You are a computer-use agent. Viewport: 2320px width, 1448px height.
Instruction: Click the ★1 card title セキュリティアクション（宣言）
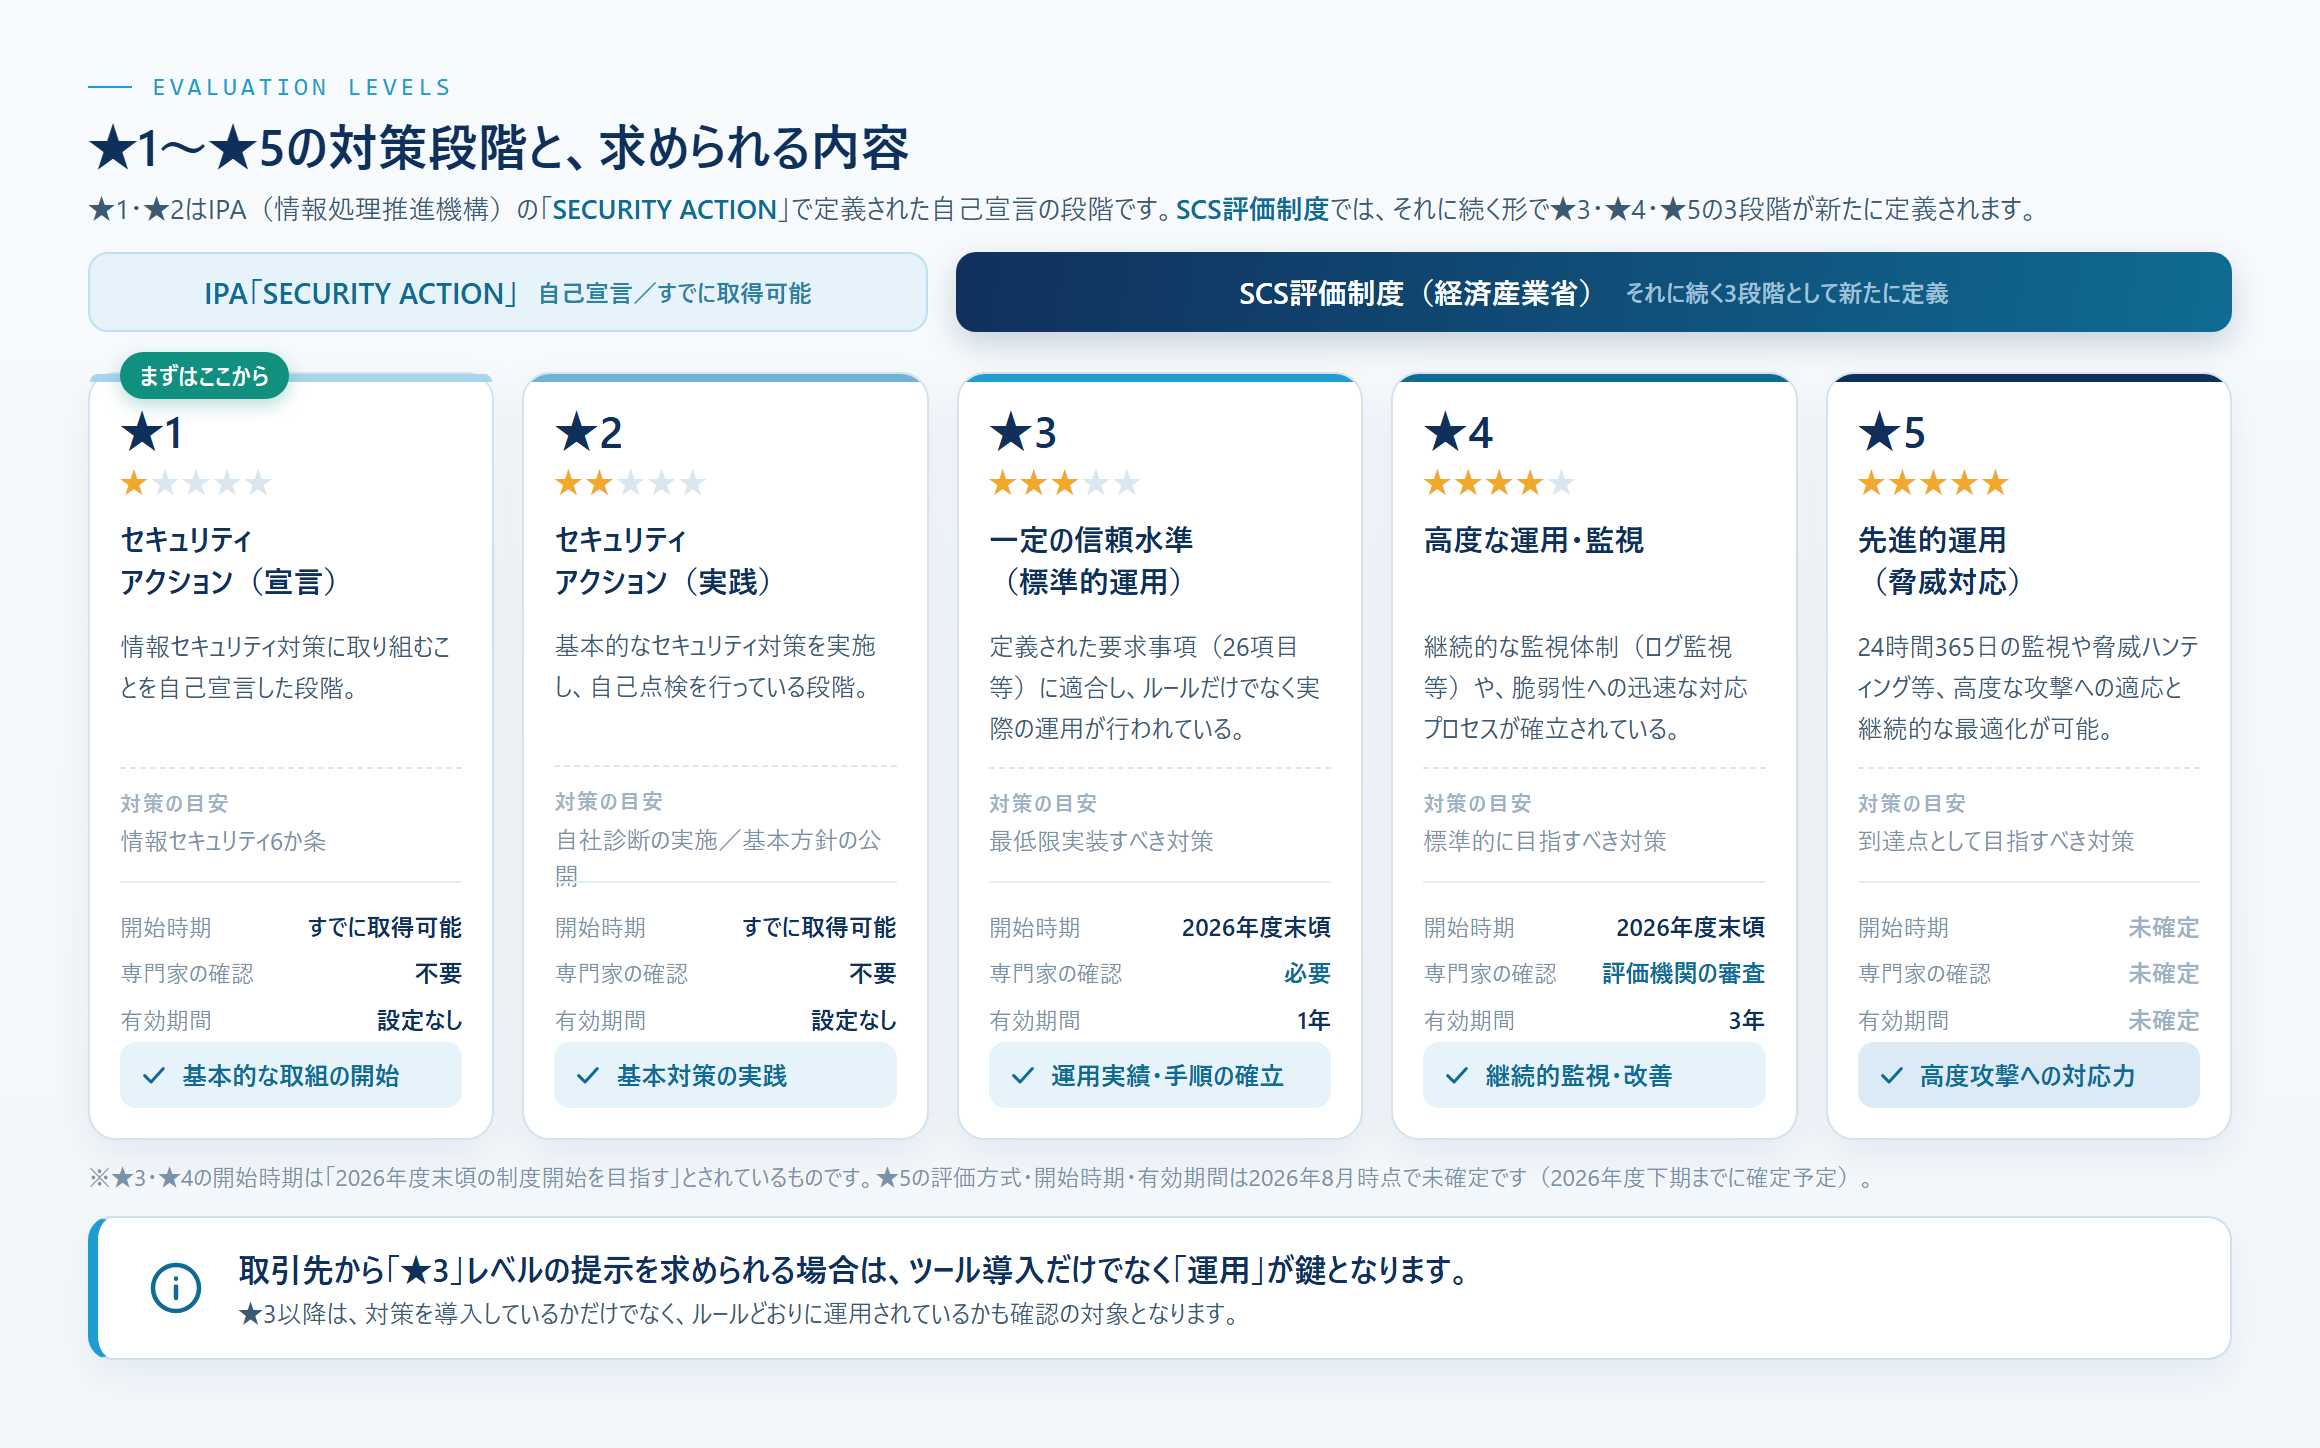(231, 561)
